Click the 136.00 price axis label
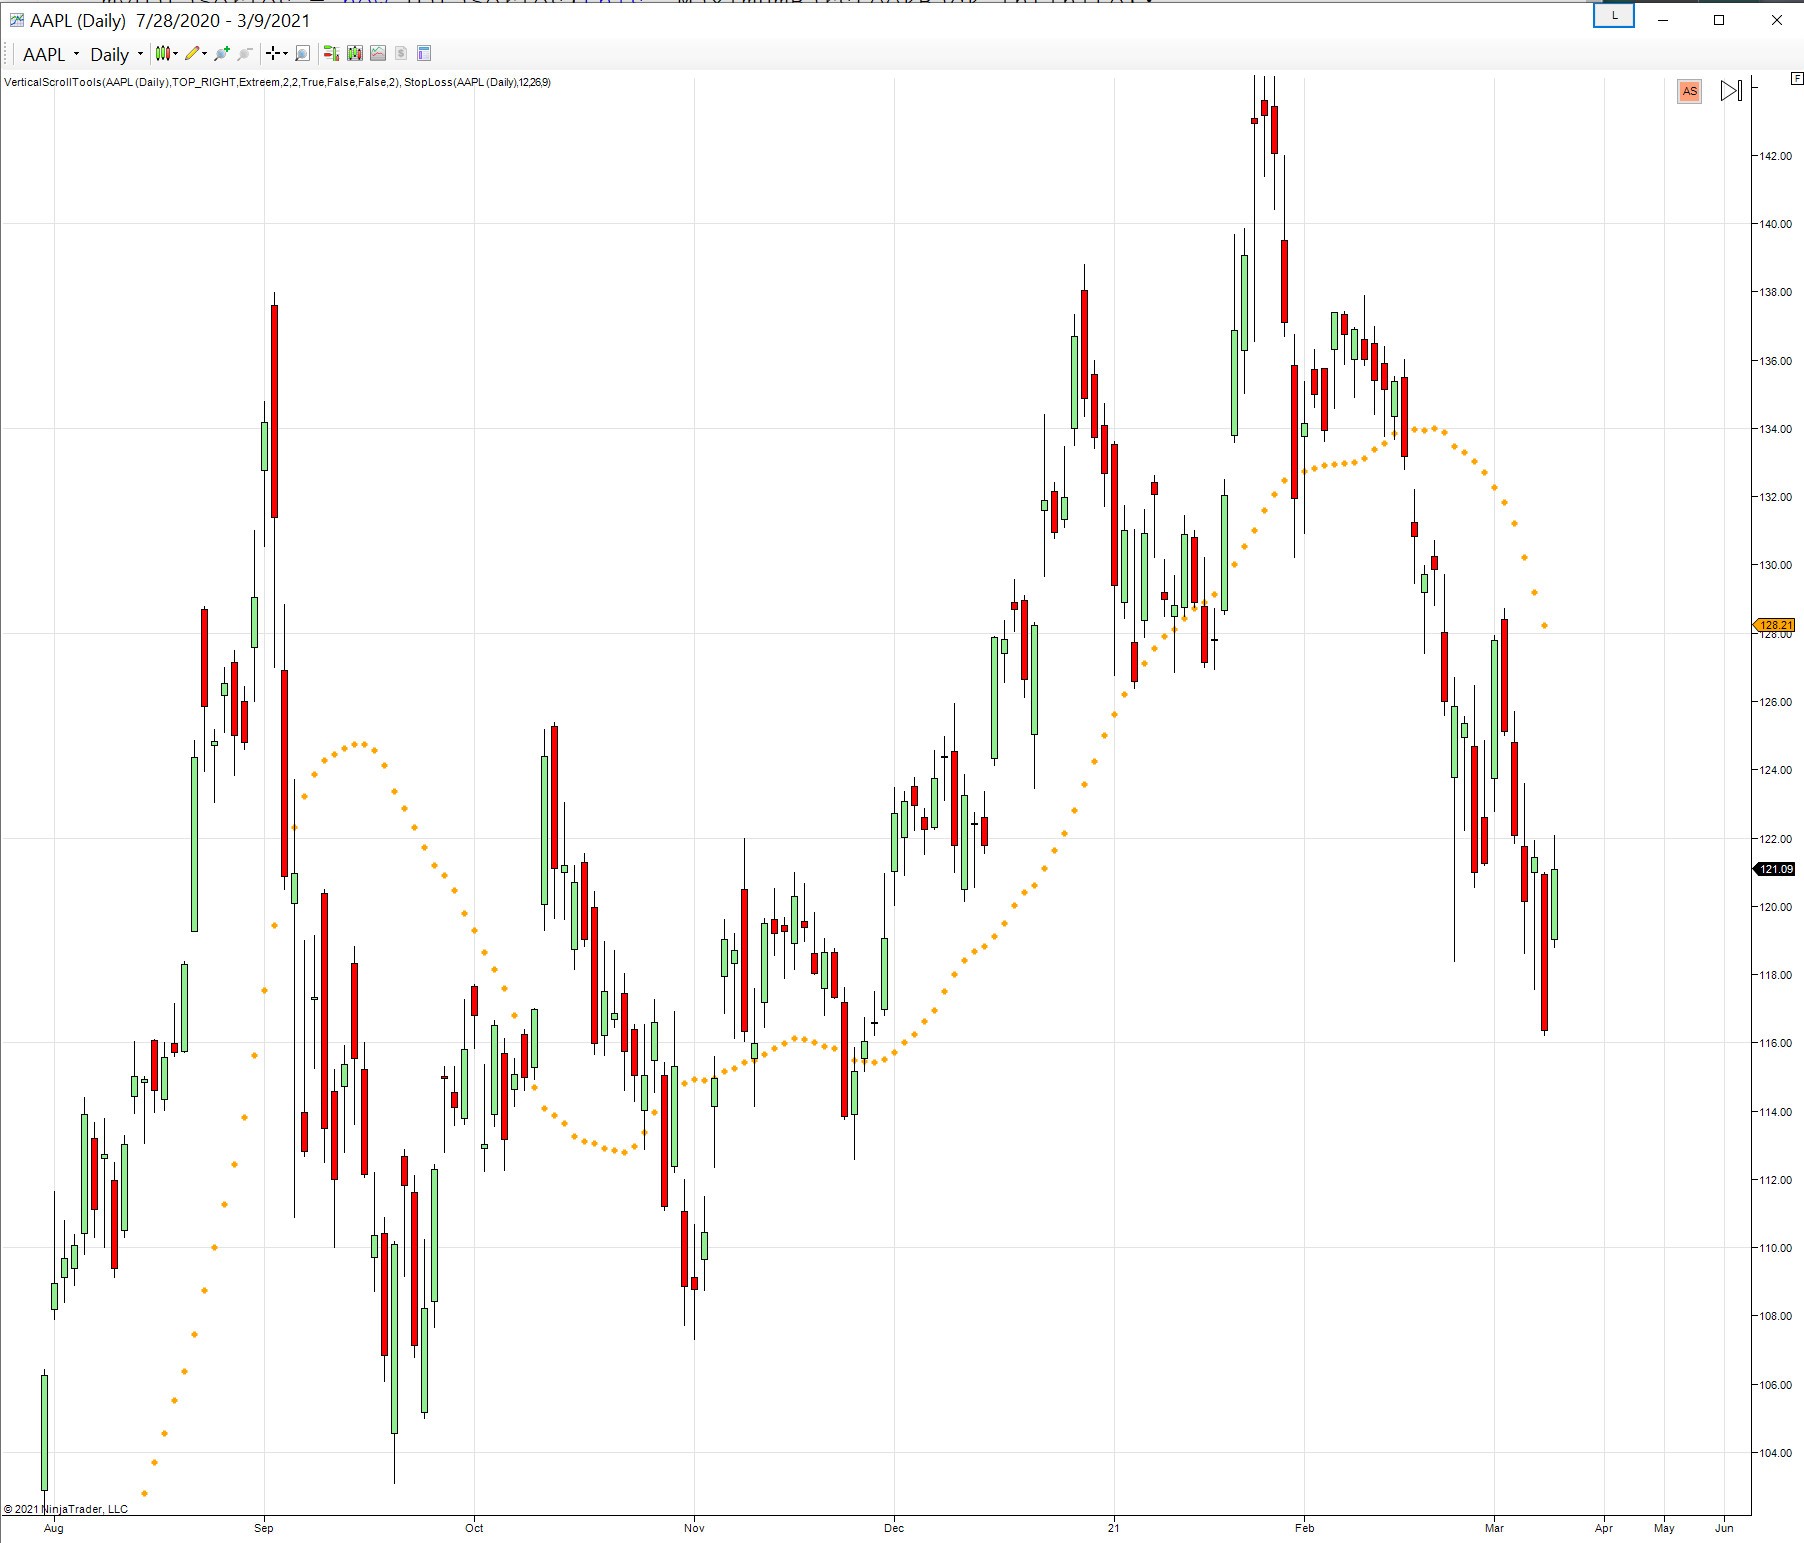The image size is (1804, 1543). point(1776,361)
